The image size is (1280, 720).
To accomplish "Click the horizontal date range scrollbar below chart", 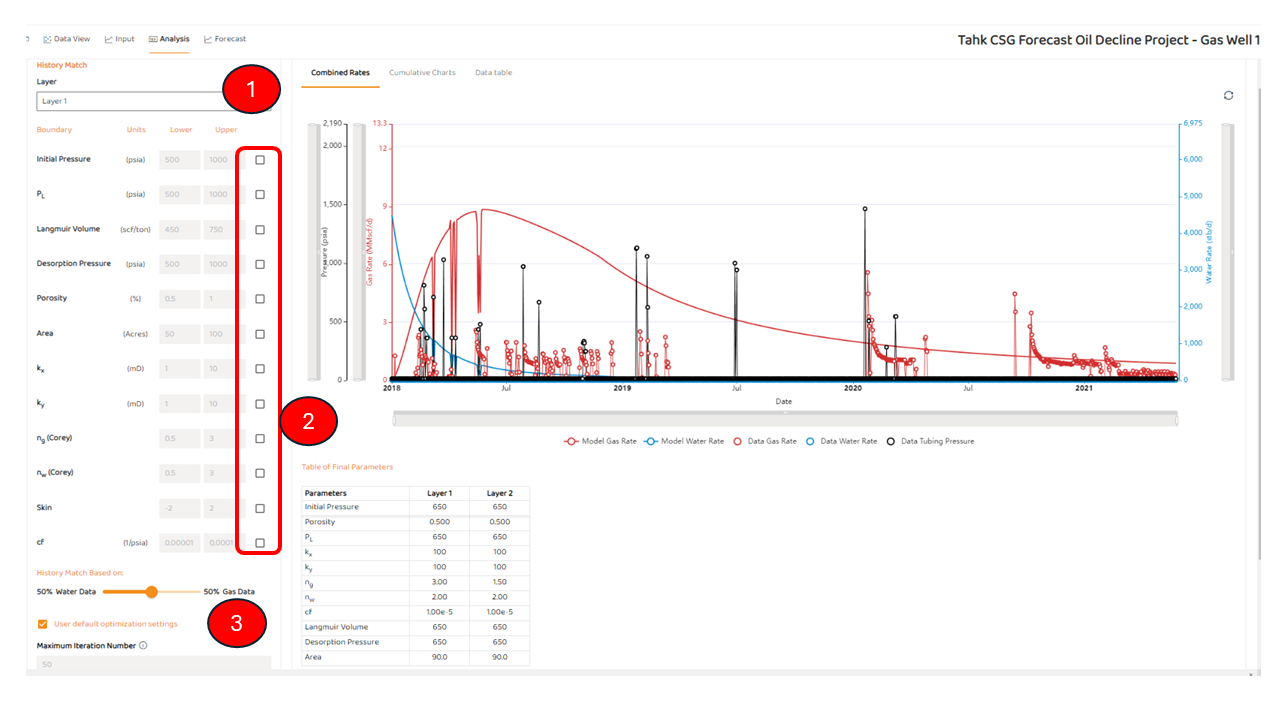I will [785, 419].
